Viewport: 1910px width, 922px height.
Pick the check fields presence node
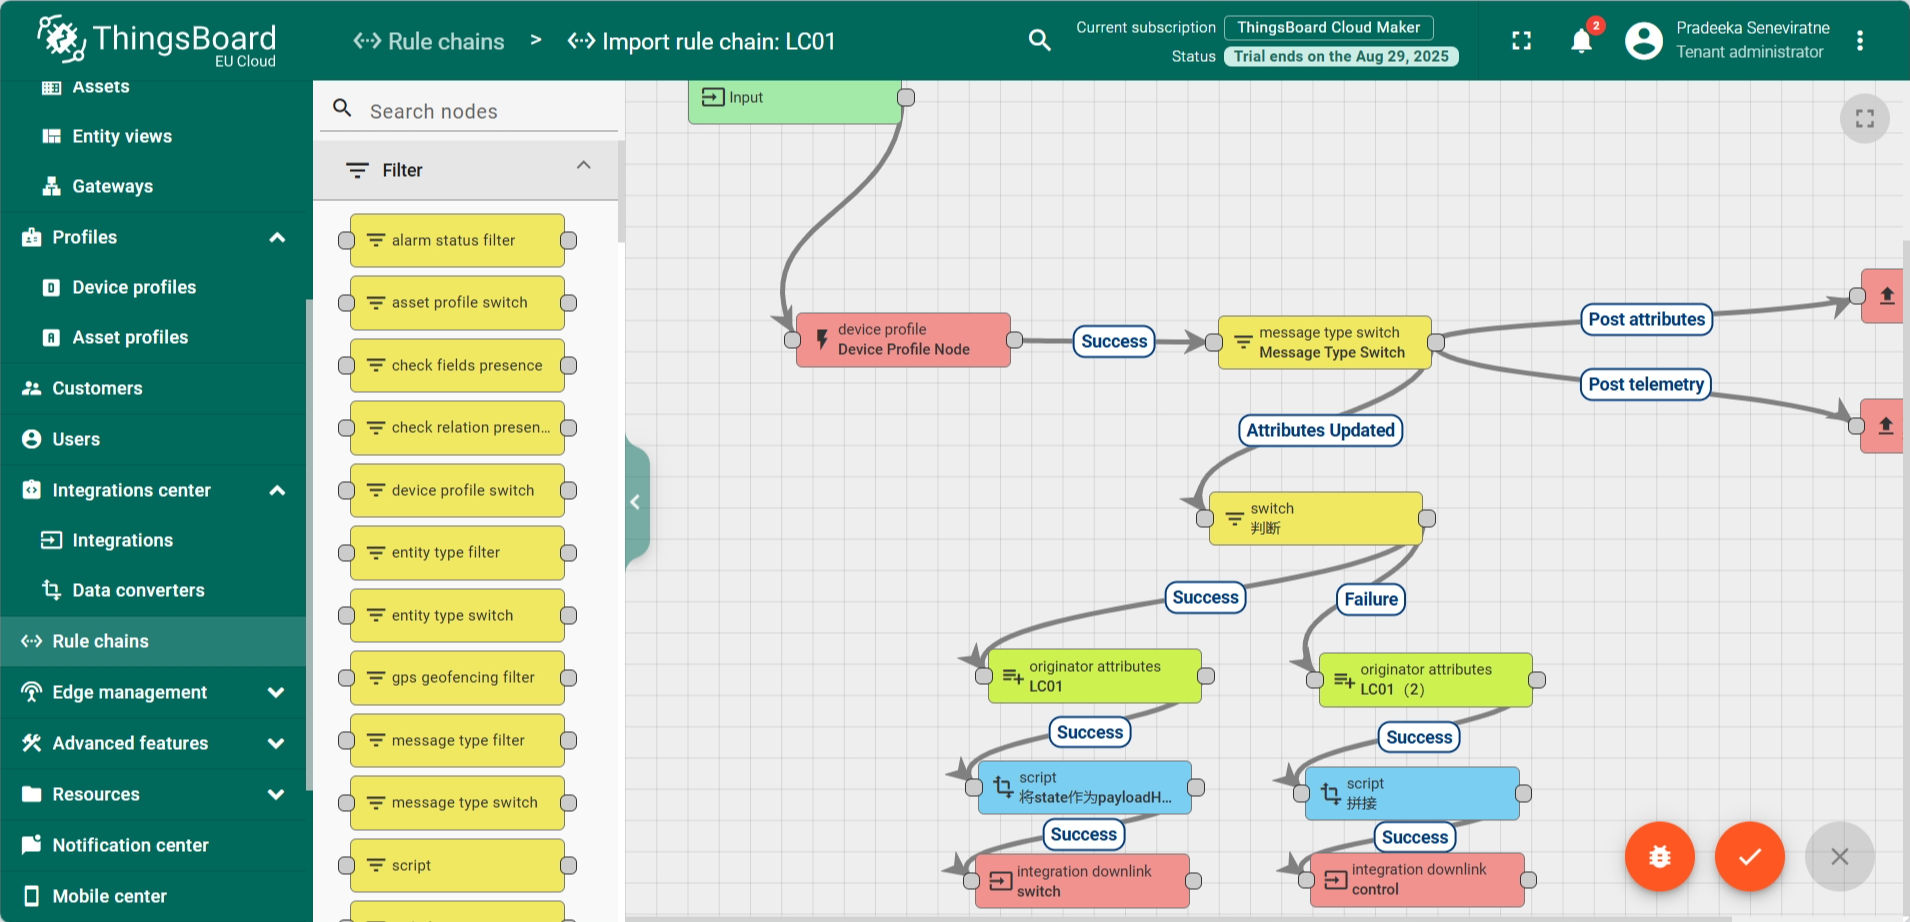tap(457, 365)
